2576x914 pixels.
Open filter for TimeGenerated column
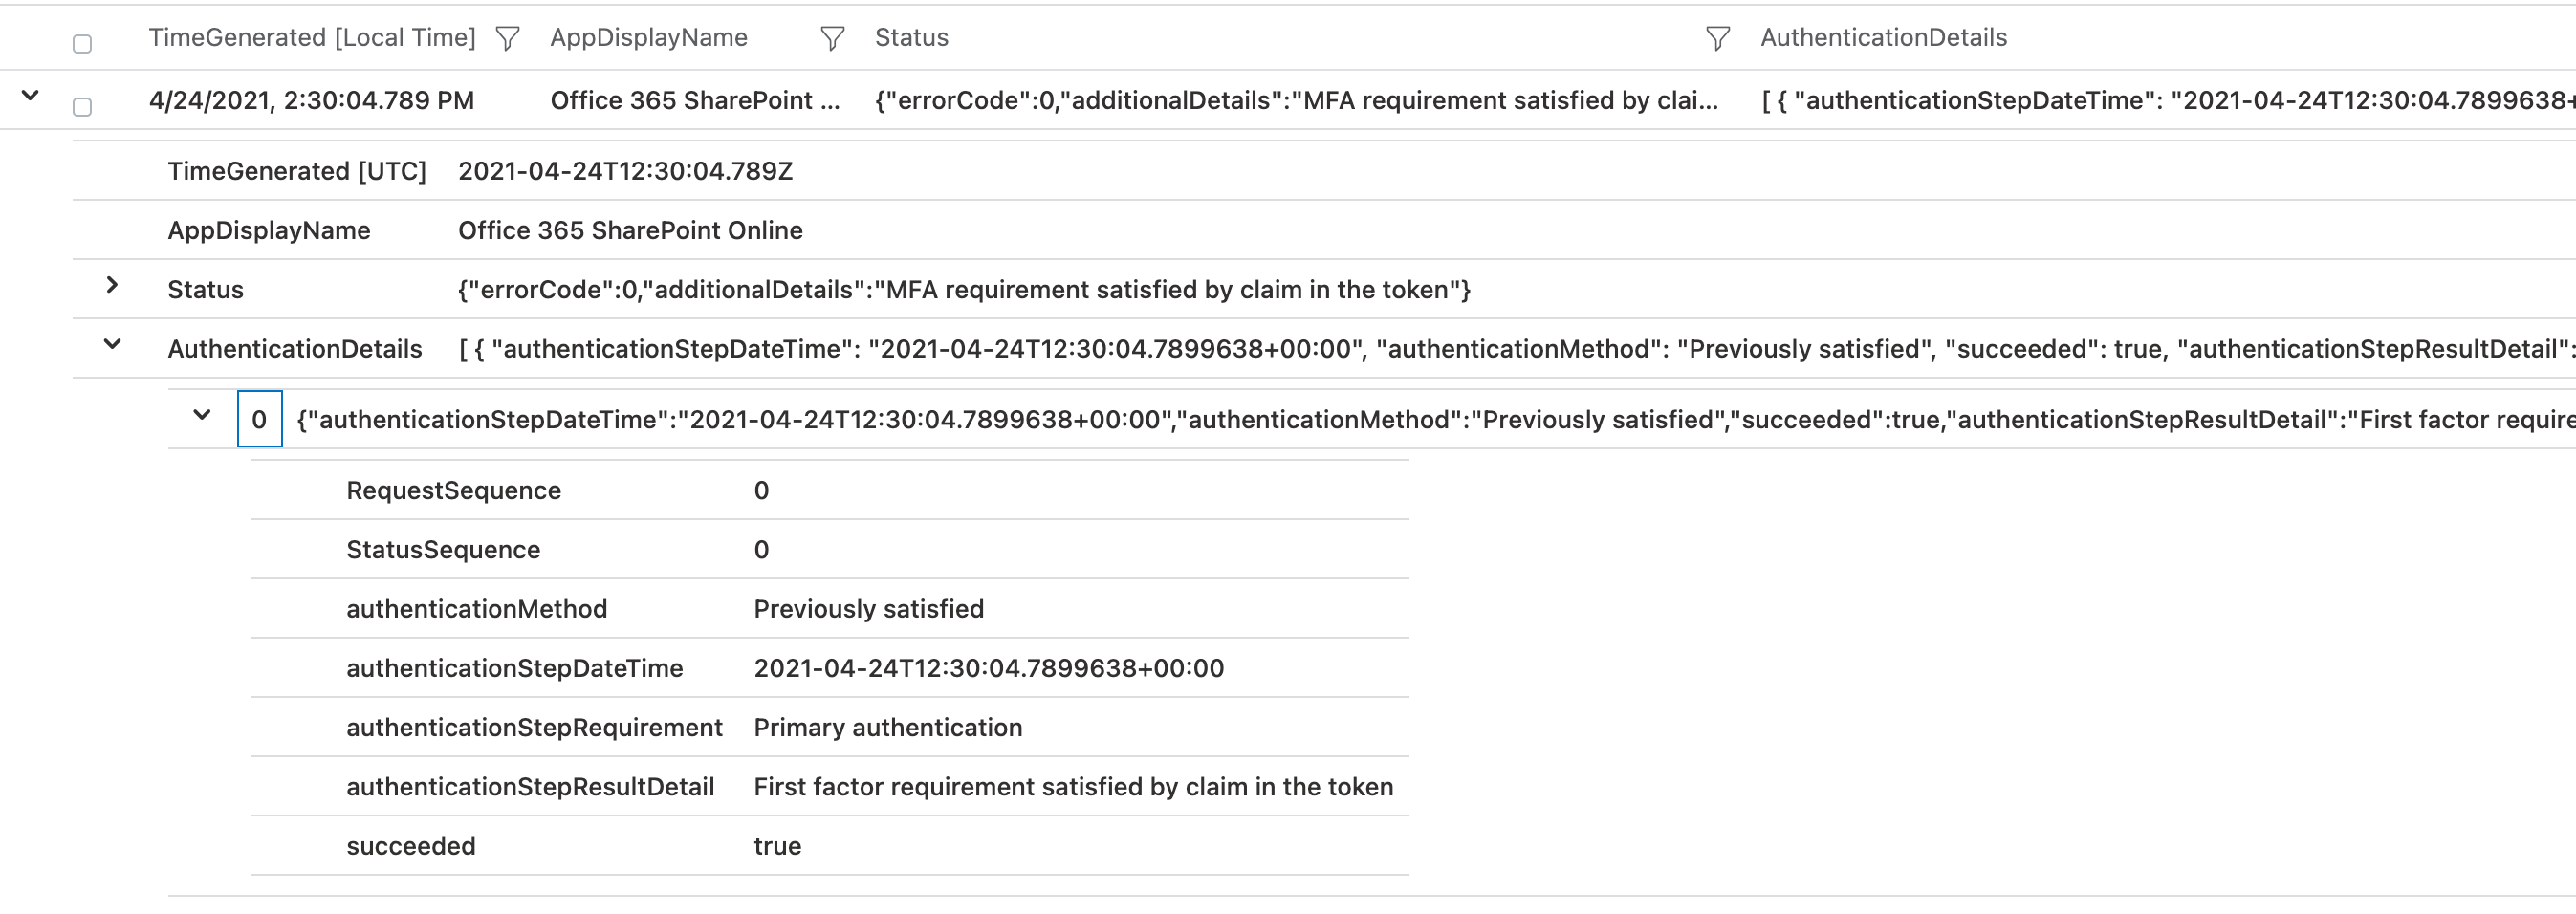tap(508, 39)
